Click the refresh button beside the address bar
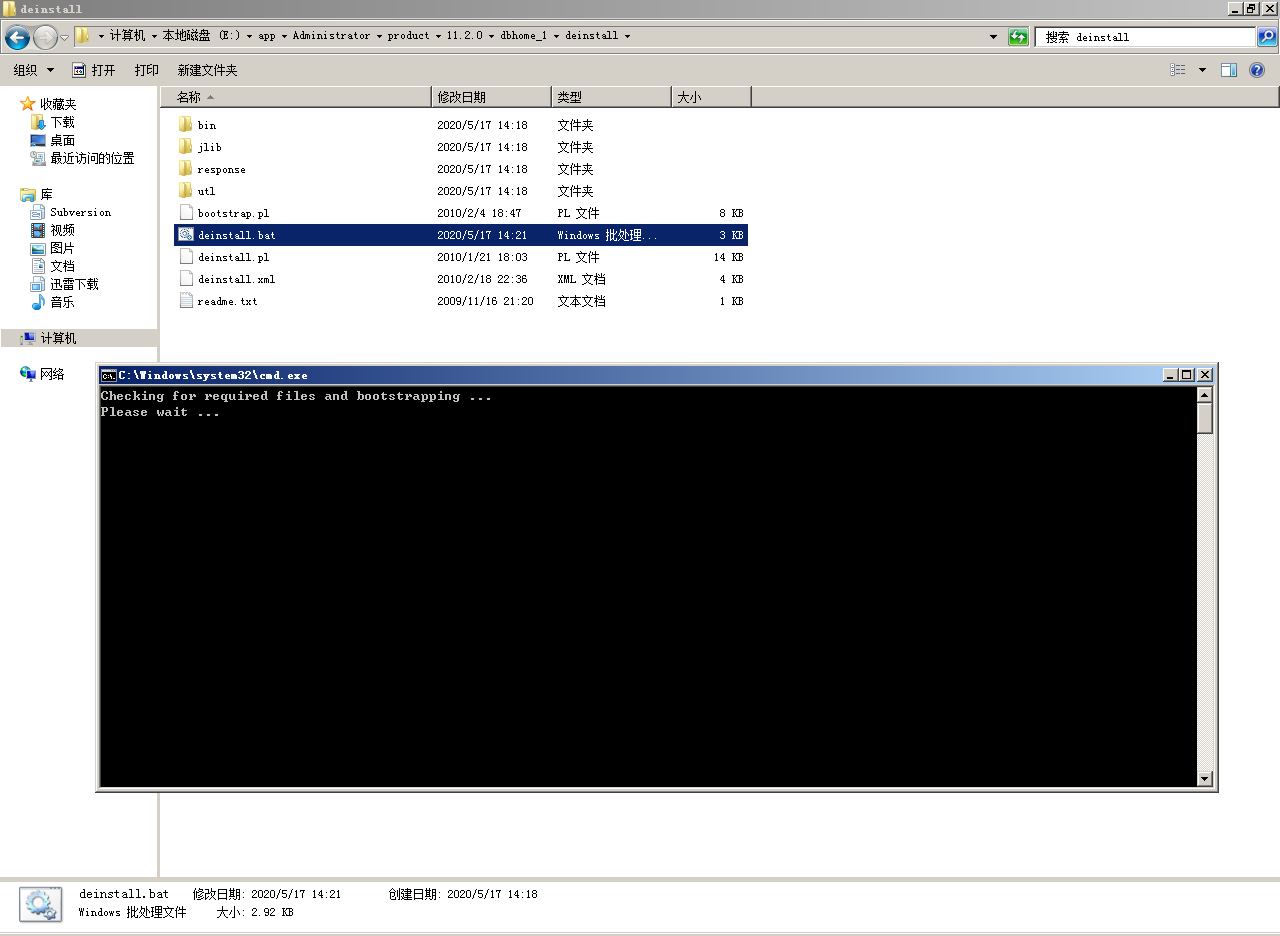Image resolution: width=1280 pixels, height=936 pixels. coord(1018,36)
